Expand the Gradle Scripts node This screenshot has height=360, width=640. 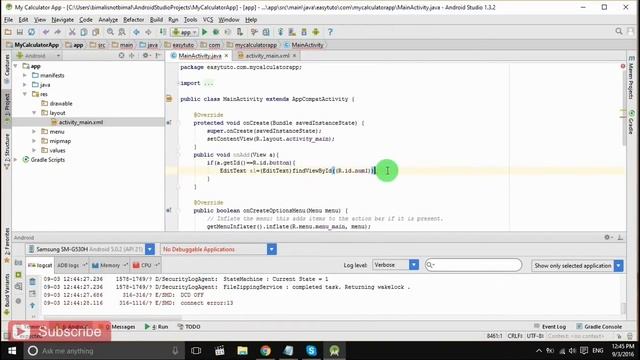(16, 160)
